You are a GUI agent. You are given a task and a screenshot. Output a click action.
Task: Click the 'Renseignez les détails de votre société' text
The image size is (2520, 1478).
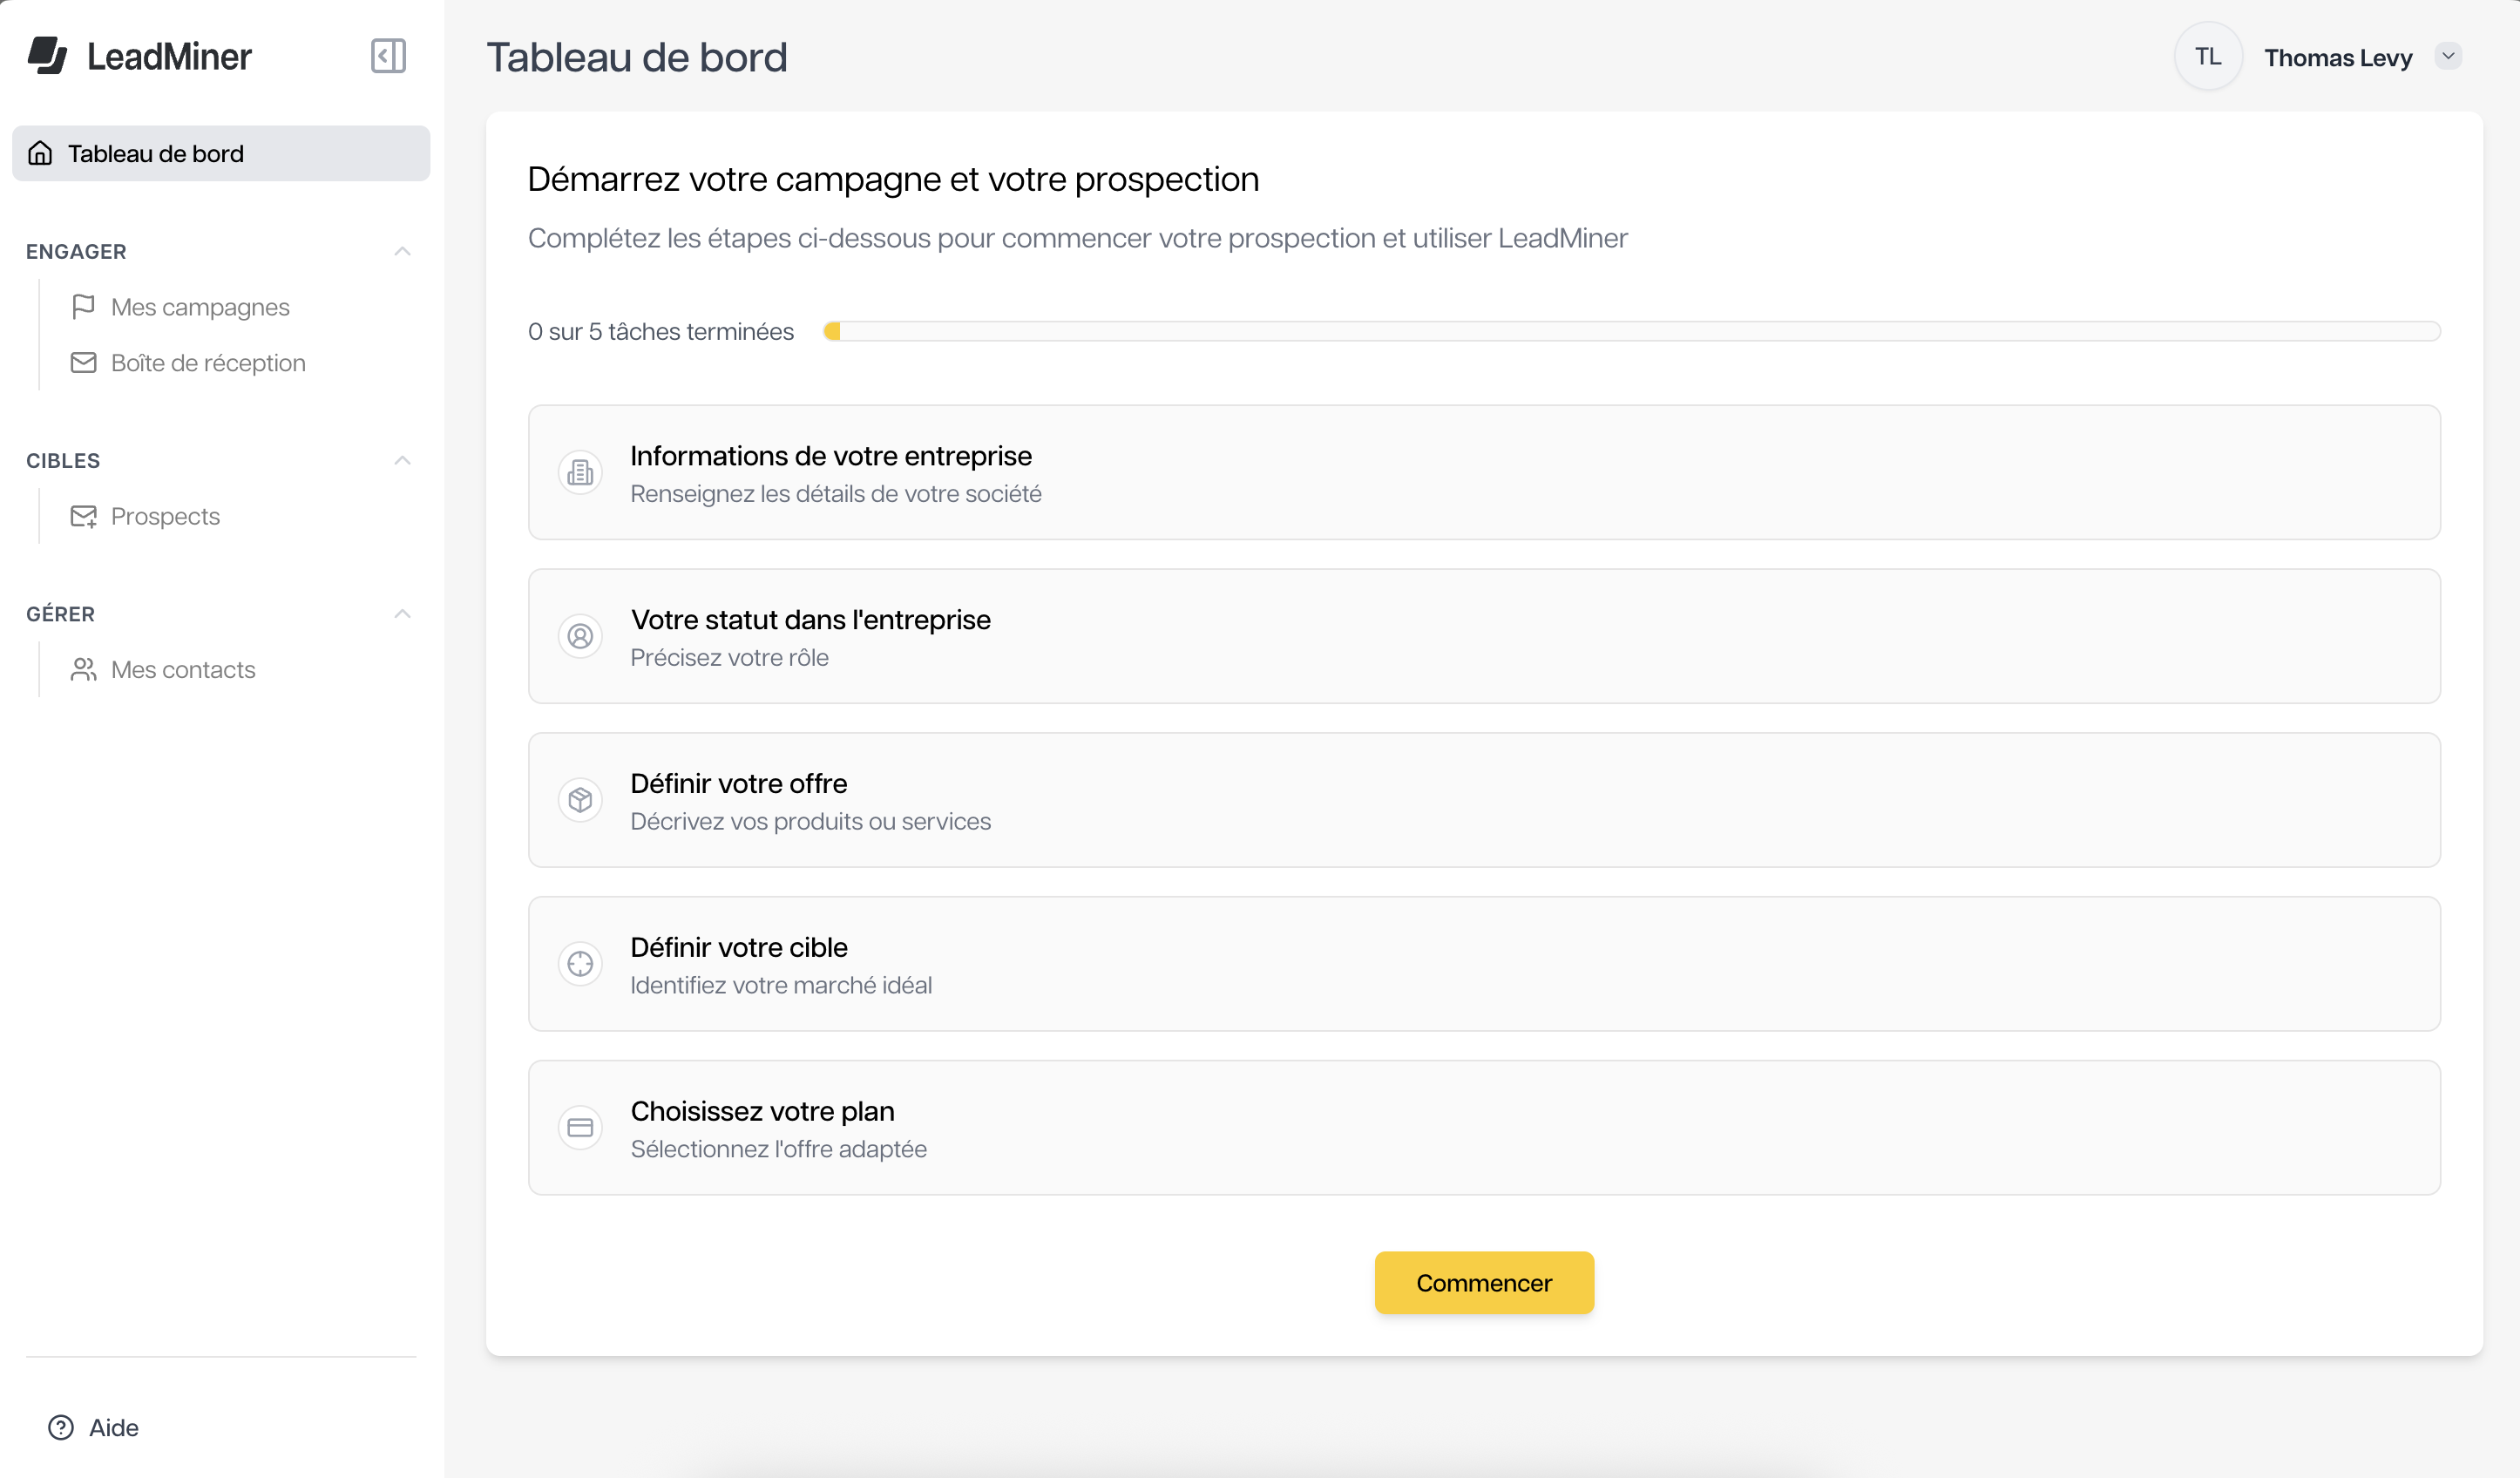point(836,494)
